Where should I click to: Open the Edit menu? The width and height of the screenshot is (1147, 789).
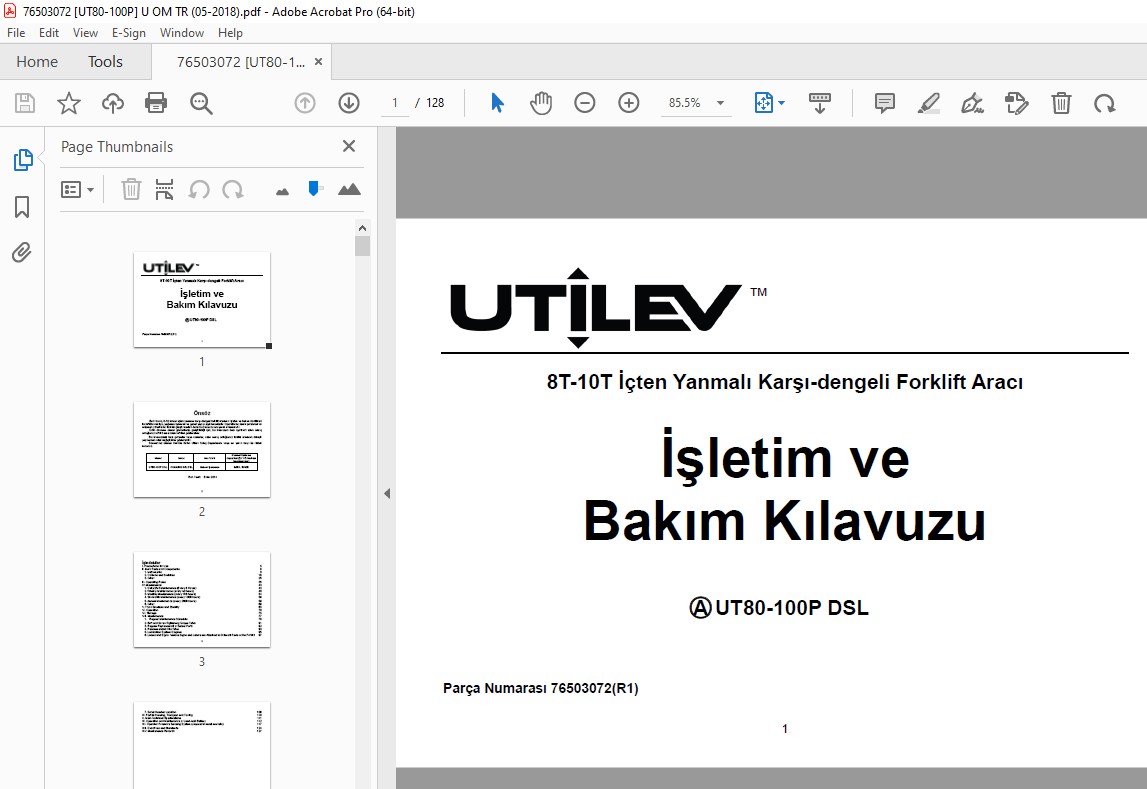(49, 33)
